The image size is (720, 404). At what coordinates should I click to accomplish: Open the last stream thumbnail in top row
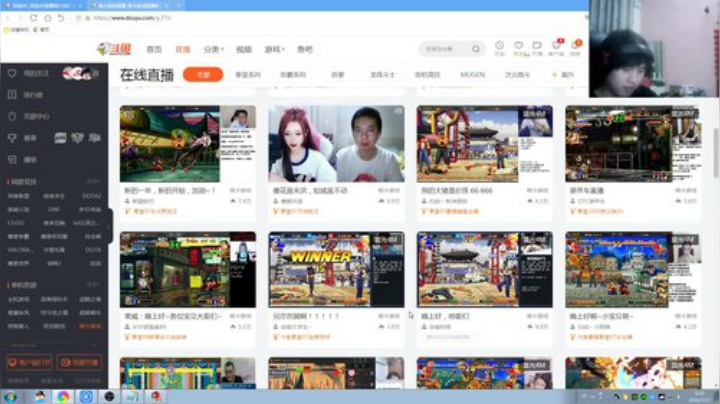click(x=633, y=144)
